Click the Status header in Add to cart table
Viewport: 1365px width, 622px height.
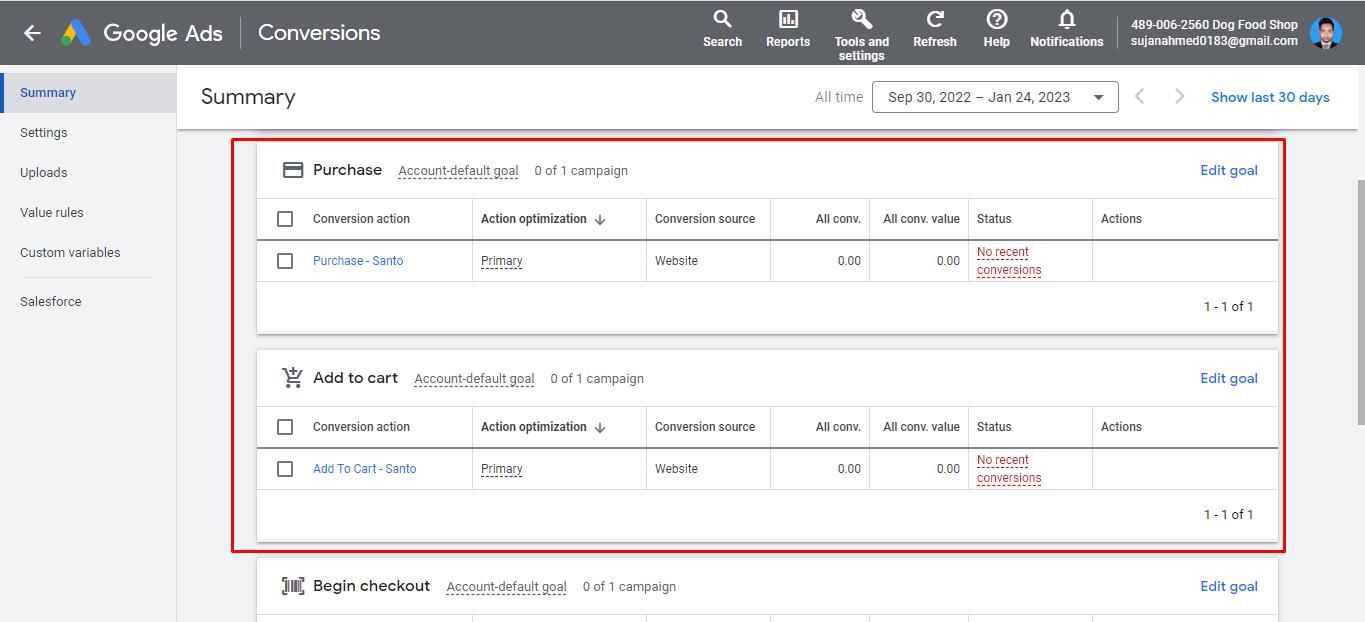[994, 427]
